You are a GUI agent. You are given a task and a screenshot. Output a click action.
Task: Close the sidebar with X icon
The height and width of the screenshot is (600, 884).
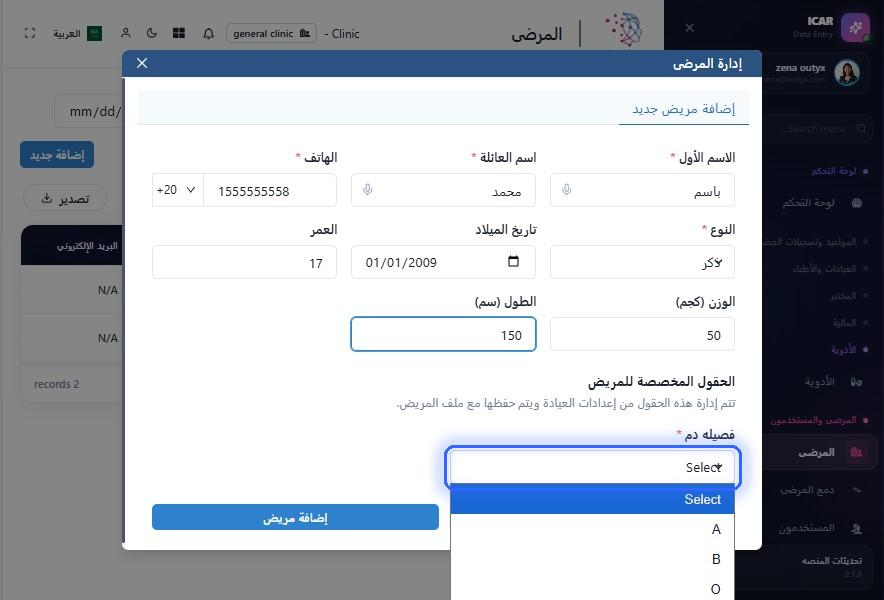click(x=689, y=28)
